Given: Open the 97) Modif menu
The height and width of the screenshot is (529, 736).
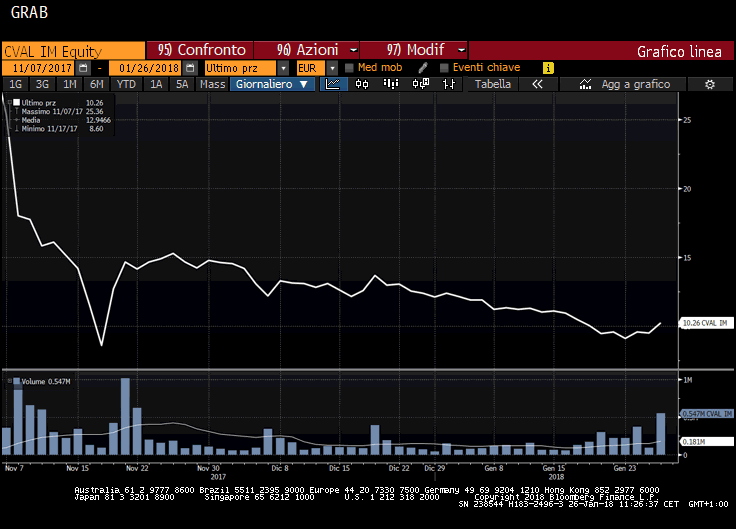Looking at the screenshot, I should pyautogui.click(x=415, y=50).
